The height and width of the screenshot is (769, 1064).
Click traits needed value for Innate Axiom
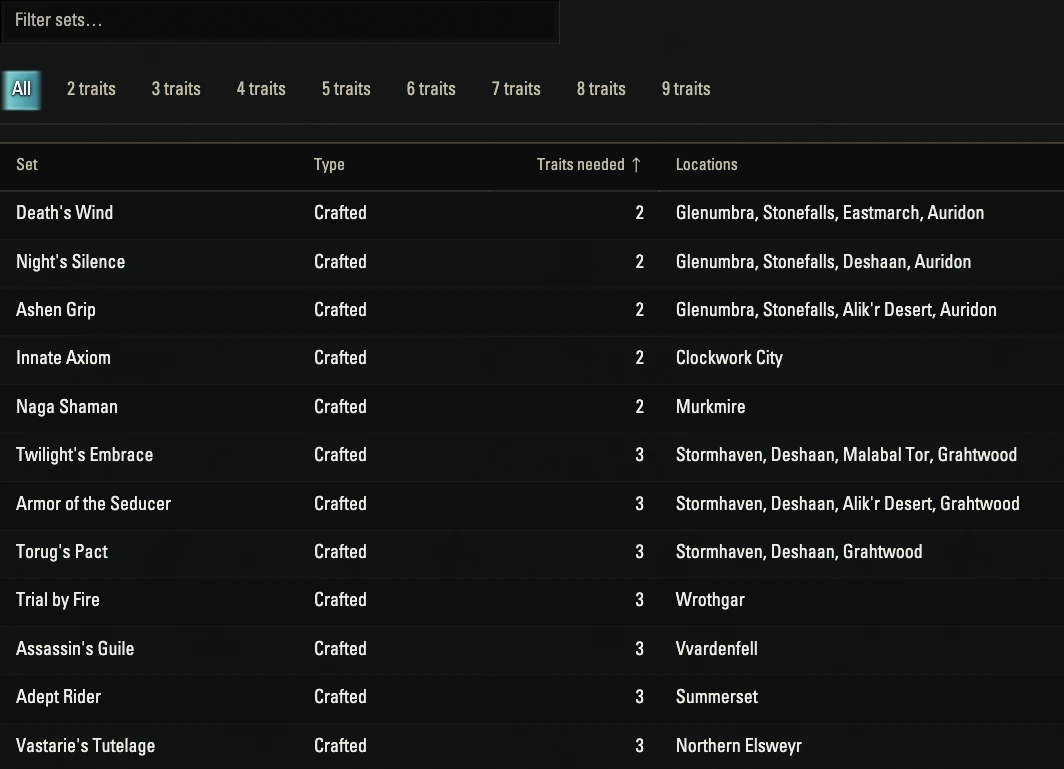pos(639,358)
